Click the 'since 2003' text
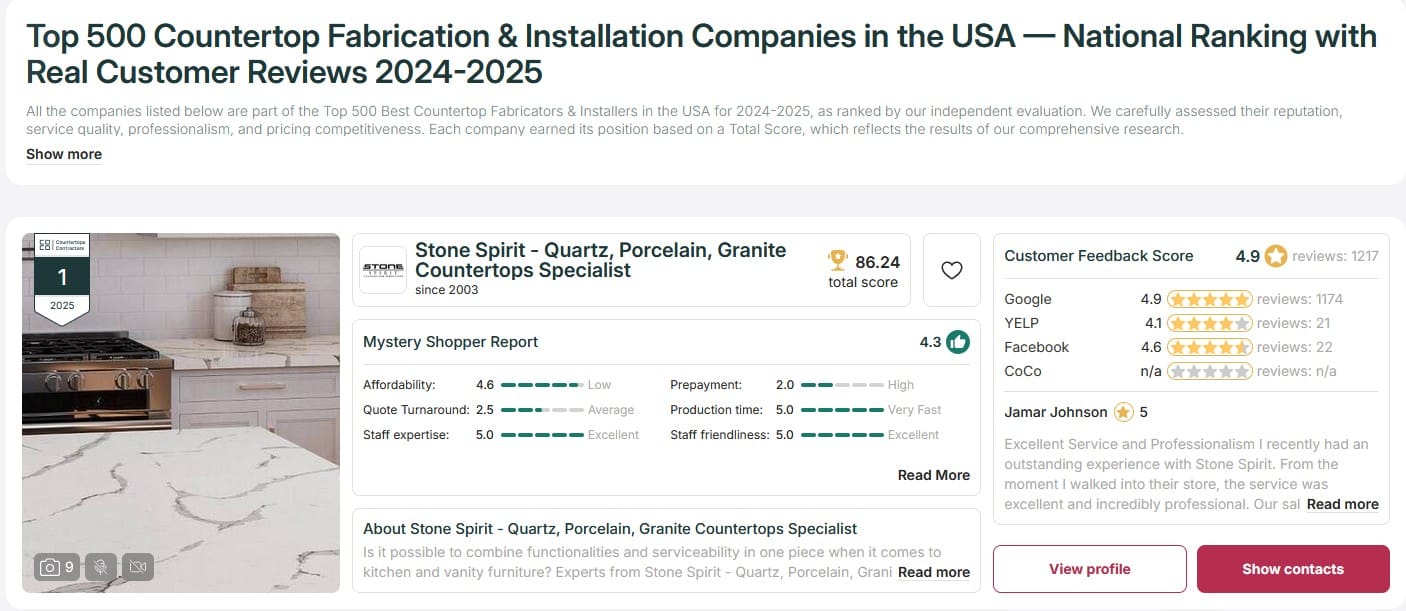This screenshot has height=611, width=1406. (x=447, y=290)
